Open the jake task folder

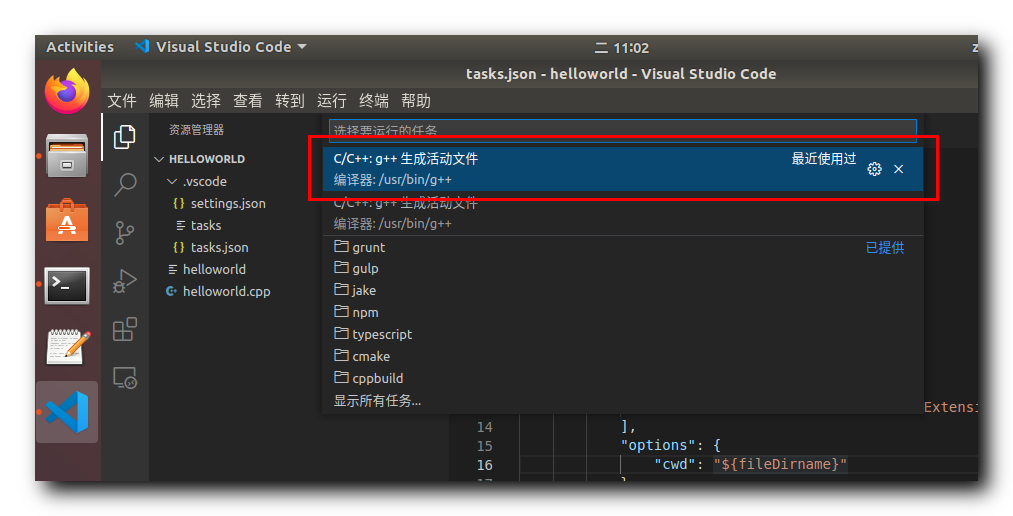(623, 291)
